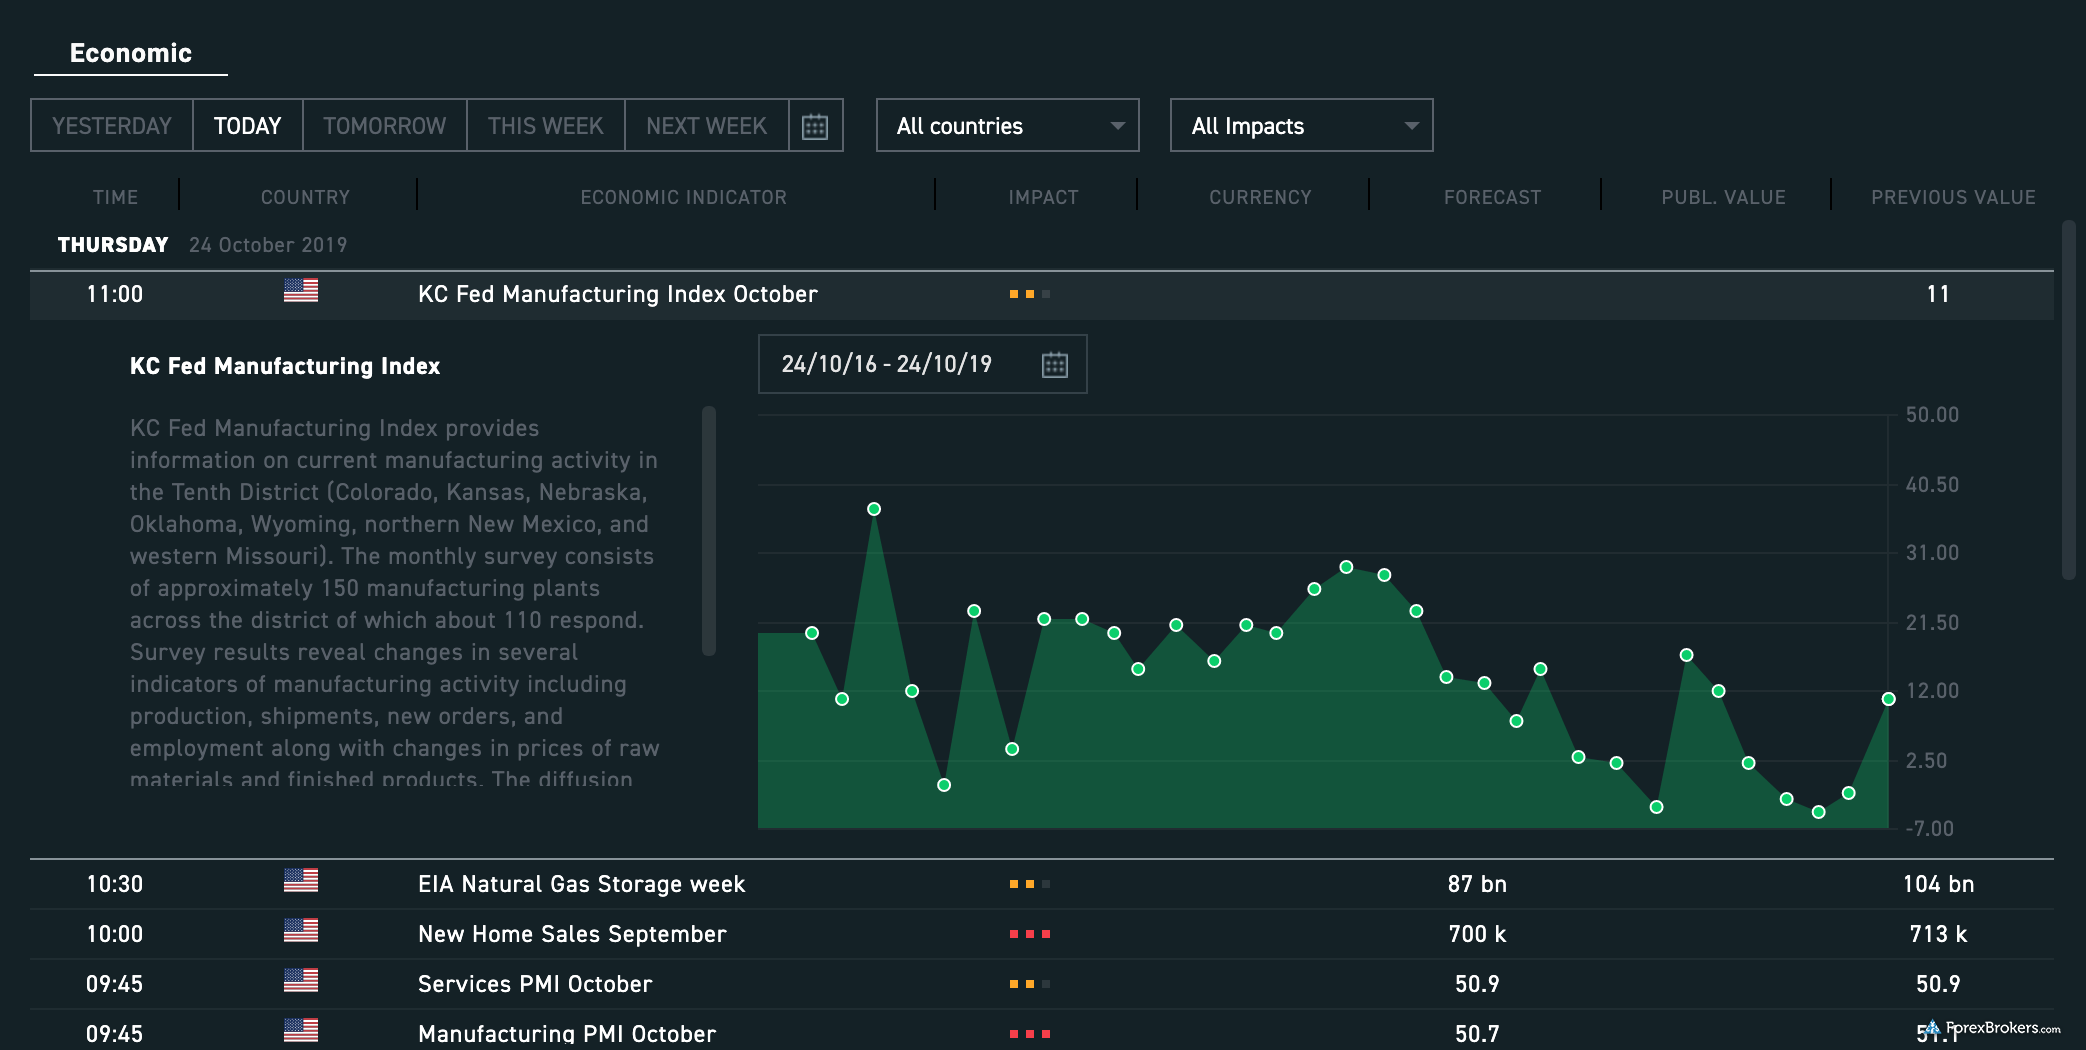This screenshot has height=1050, width=2086.
Task: Switch to the THIS WEEK tab
Action: [545, 126]
